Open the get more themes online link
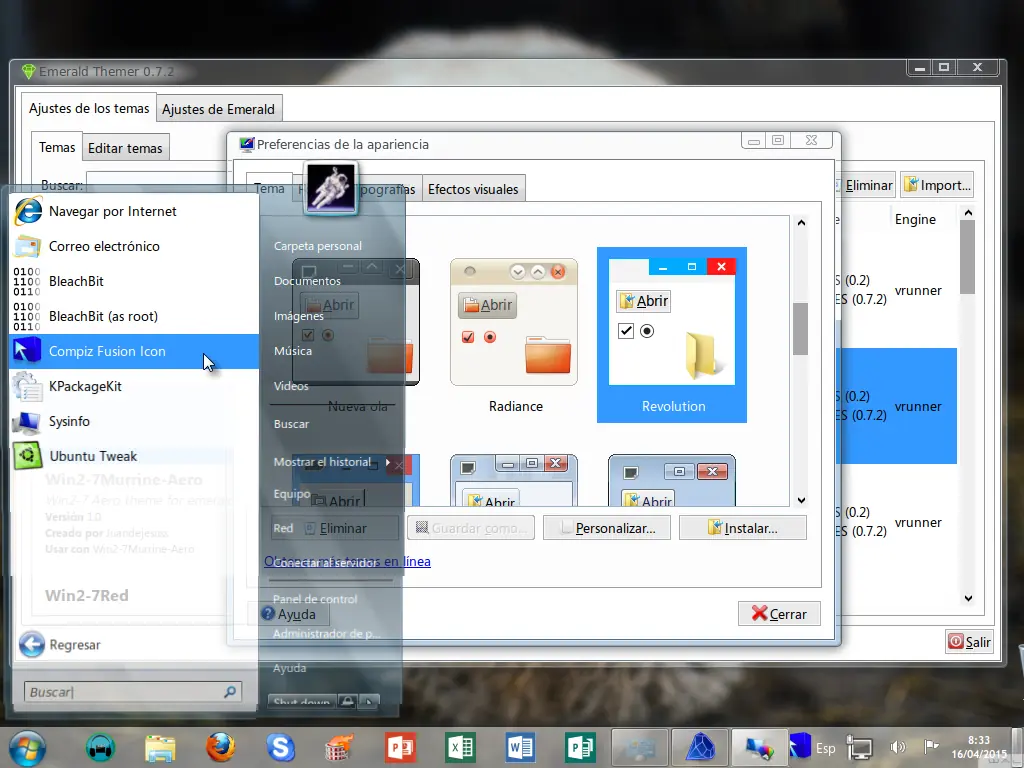Image resolution: width=1024 pixels, height=768 pixels. click(347, 561)
